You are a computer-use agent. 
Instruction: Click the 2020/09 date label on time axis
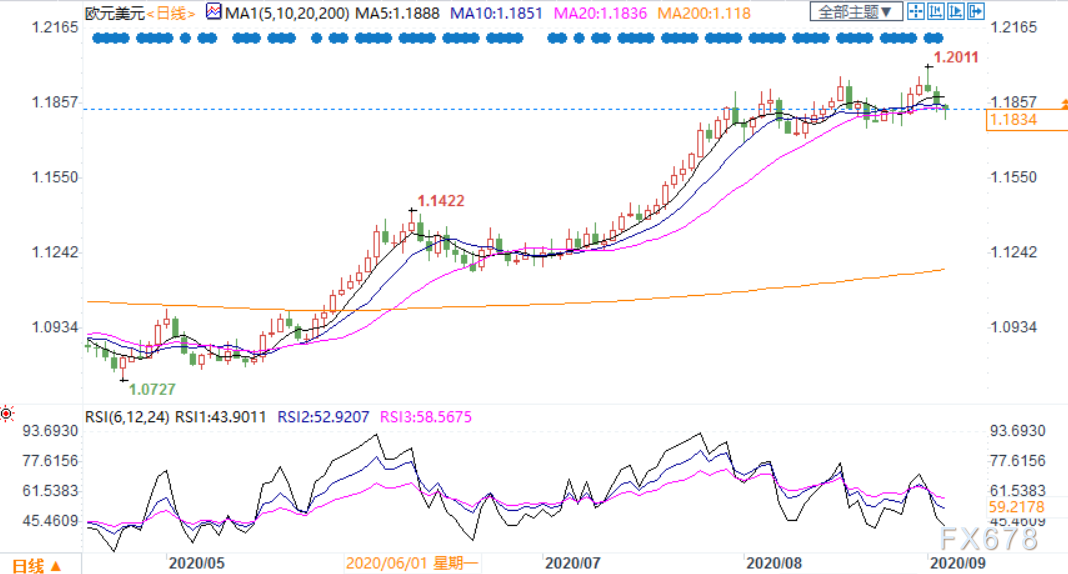tap(958, 563)
